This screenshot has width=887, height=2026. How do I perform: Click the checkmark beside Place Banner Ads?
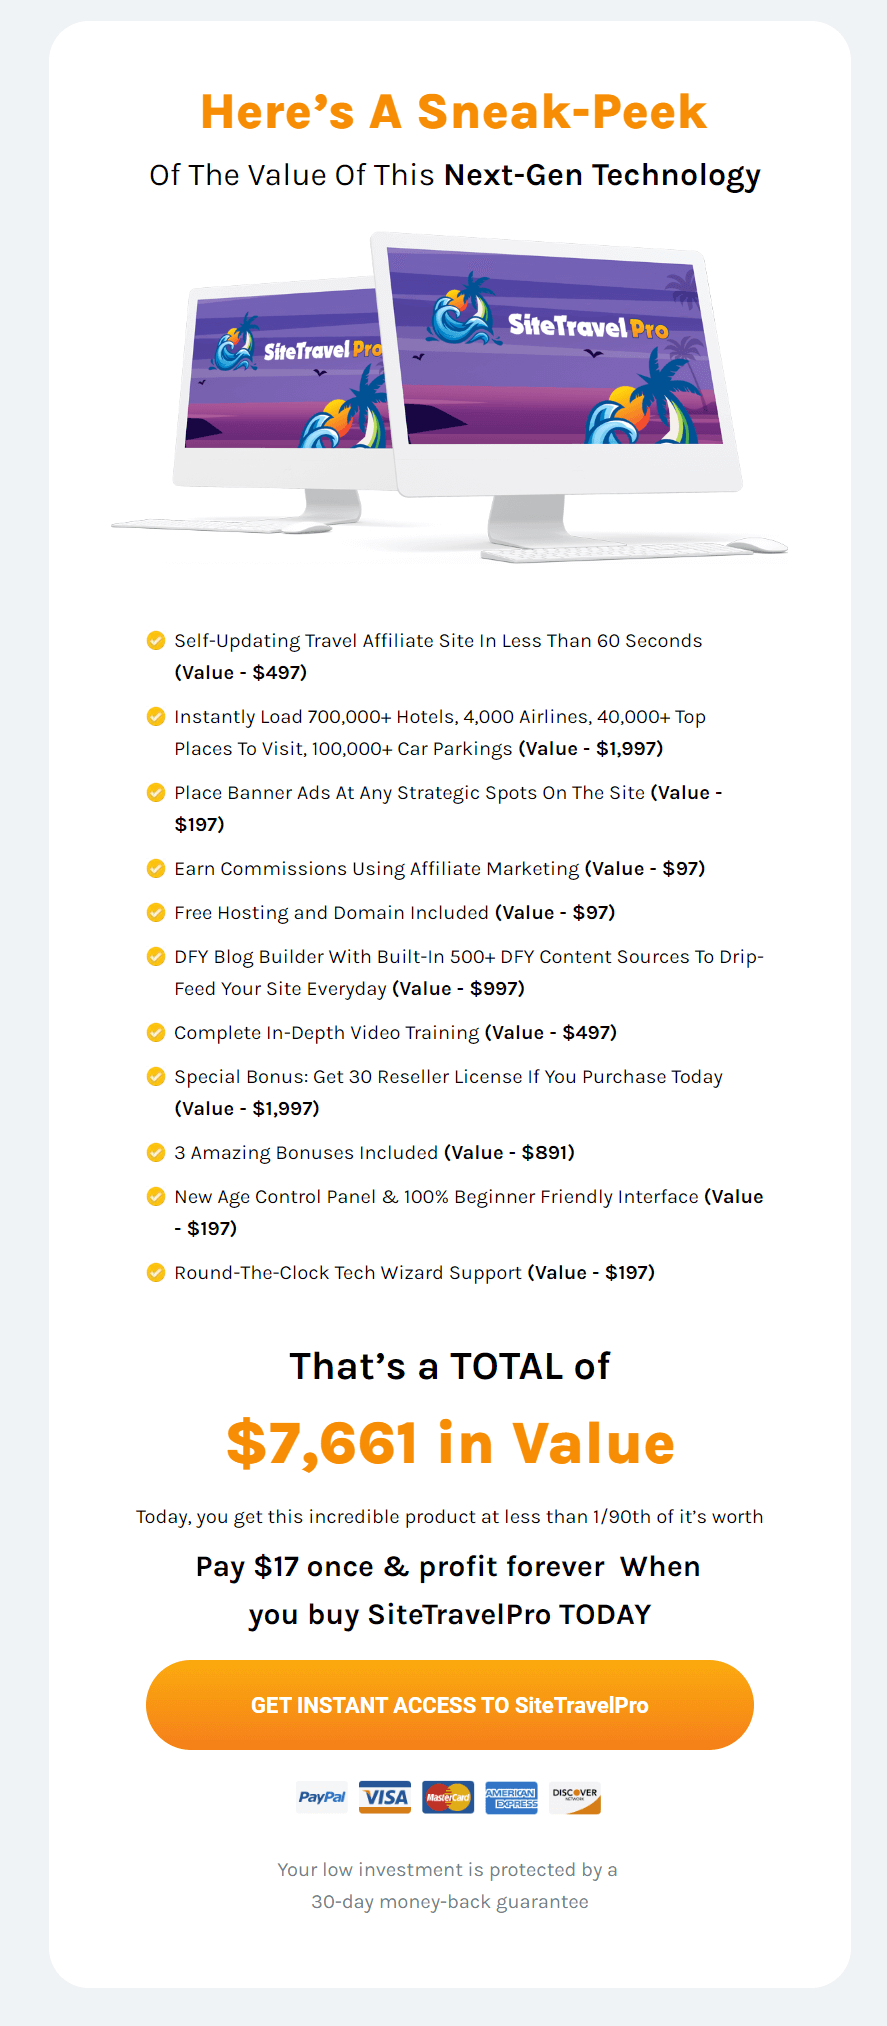pos(156,792)
